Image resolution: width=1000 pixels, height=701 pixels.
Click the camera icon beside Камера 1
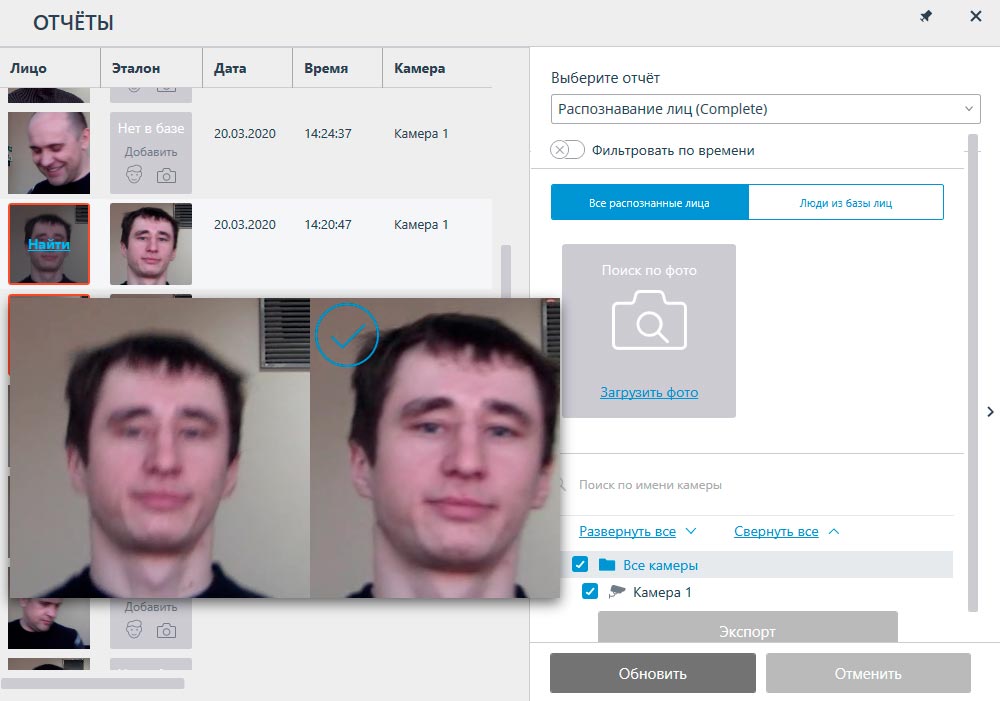point(617,592)
